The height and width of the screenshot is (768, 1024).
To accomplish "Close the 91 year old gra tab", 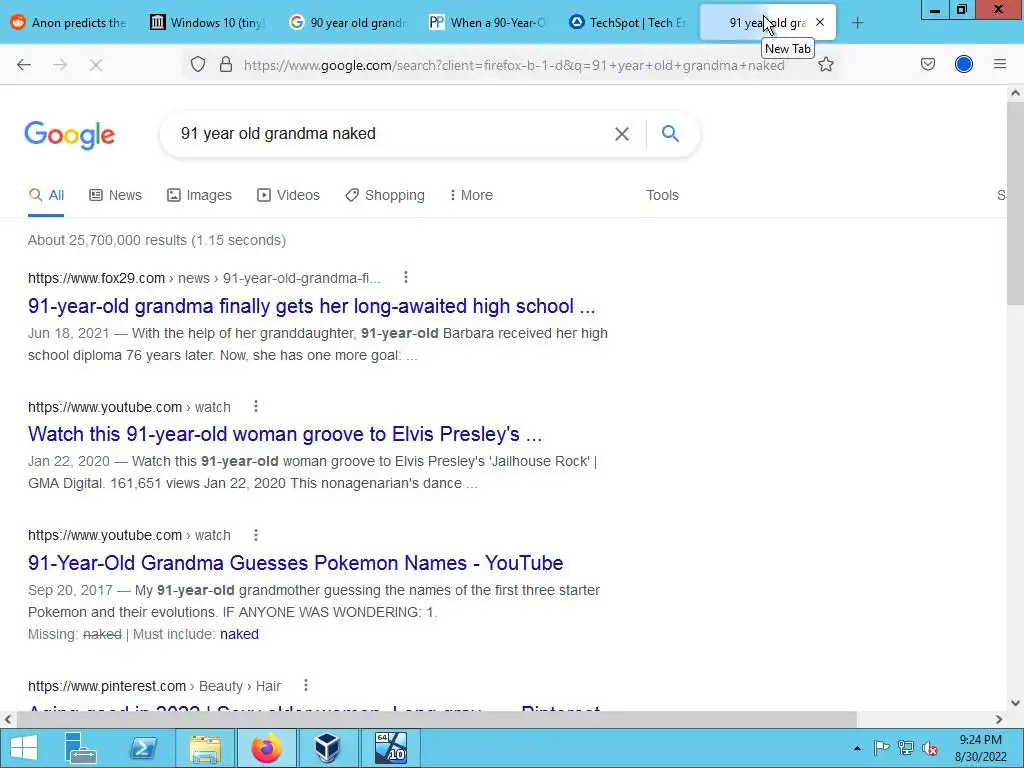I will click(820, 23).
